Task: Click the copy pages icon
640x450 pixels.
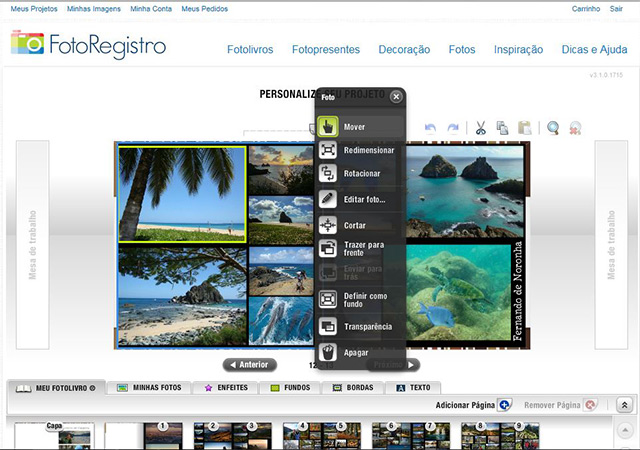Action: click(x=502, y=128)
